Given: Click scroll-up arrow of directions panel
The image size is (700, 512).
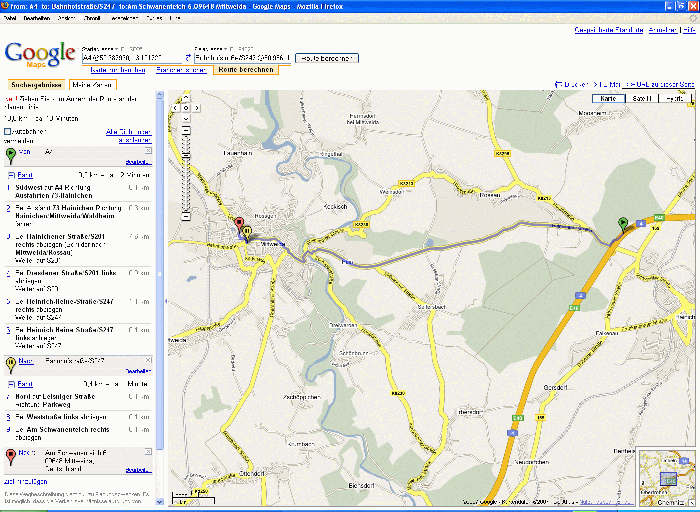Looking at the screenshot, I should pyautogui.click(x=159, y=95).
